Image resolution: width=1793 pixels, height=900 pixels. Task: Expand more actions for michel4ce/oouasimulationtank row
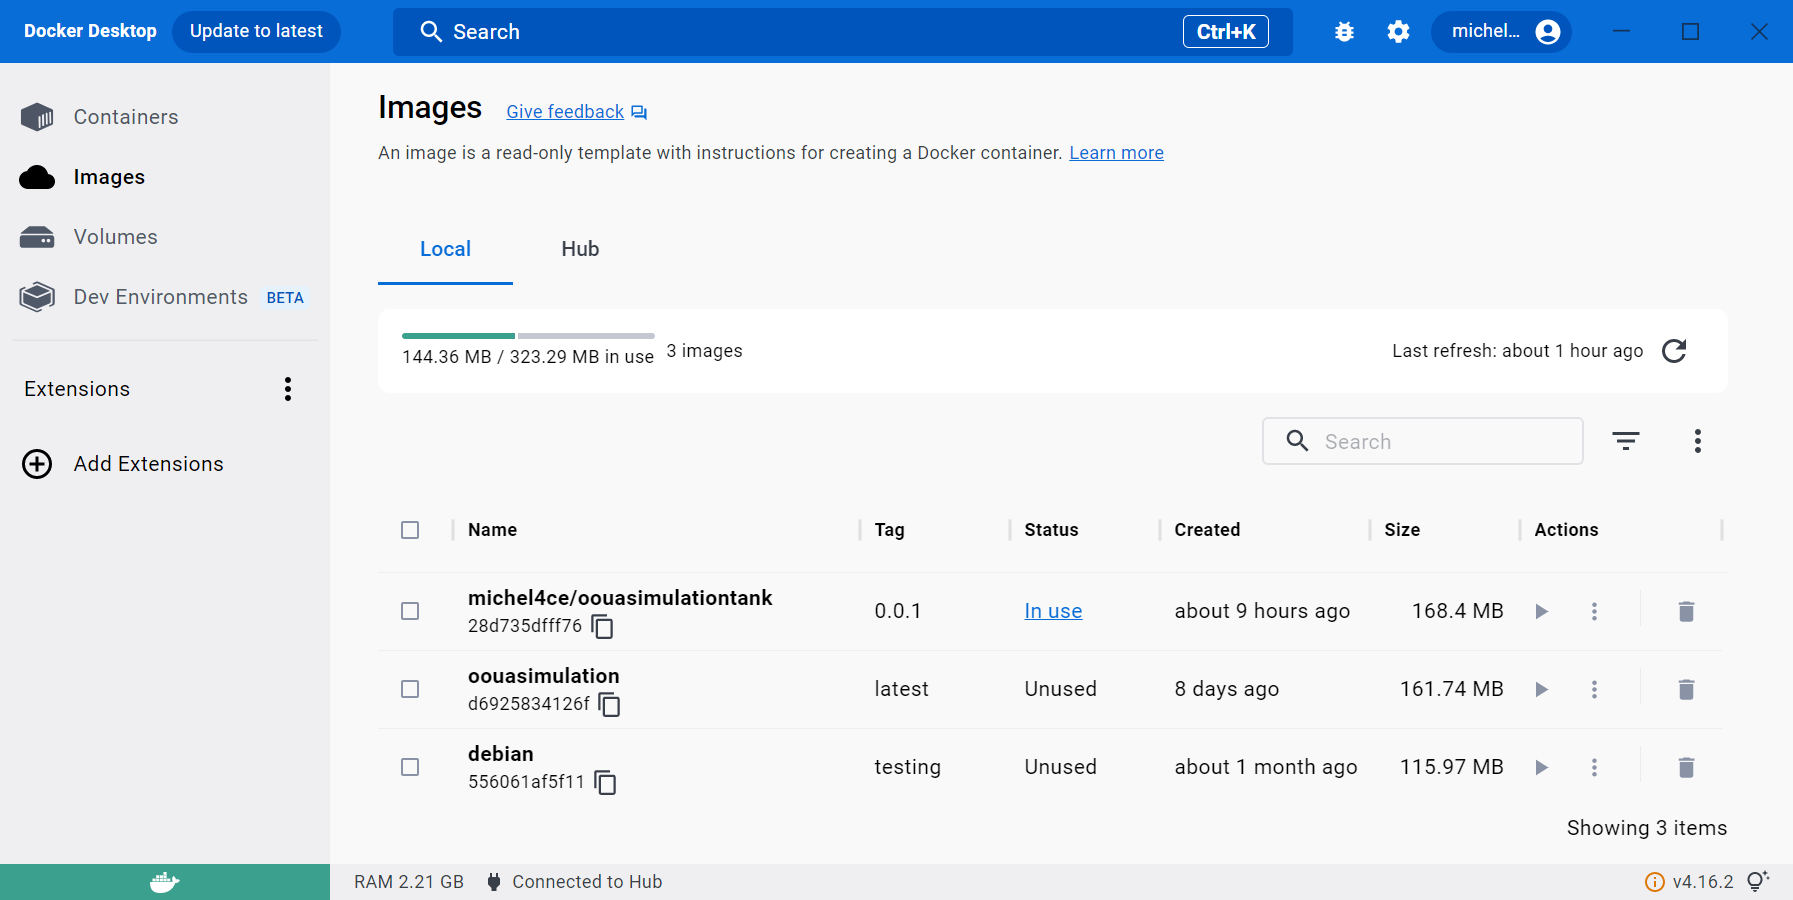tap(1594, 611)
